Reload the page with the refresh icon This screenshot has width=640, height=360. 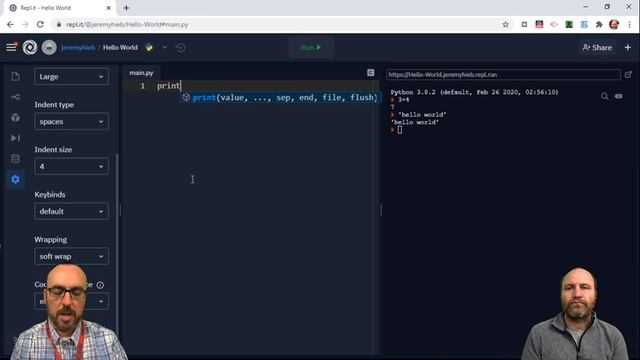[40, 24]
